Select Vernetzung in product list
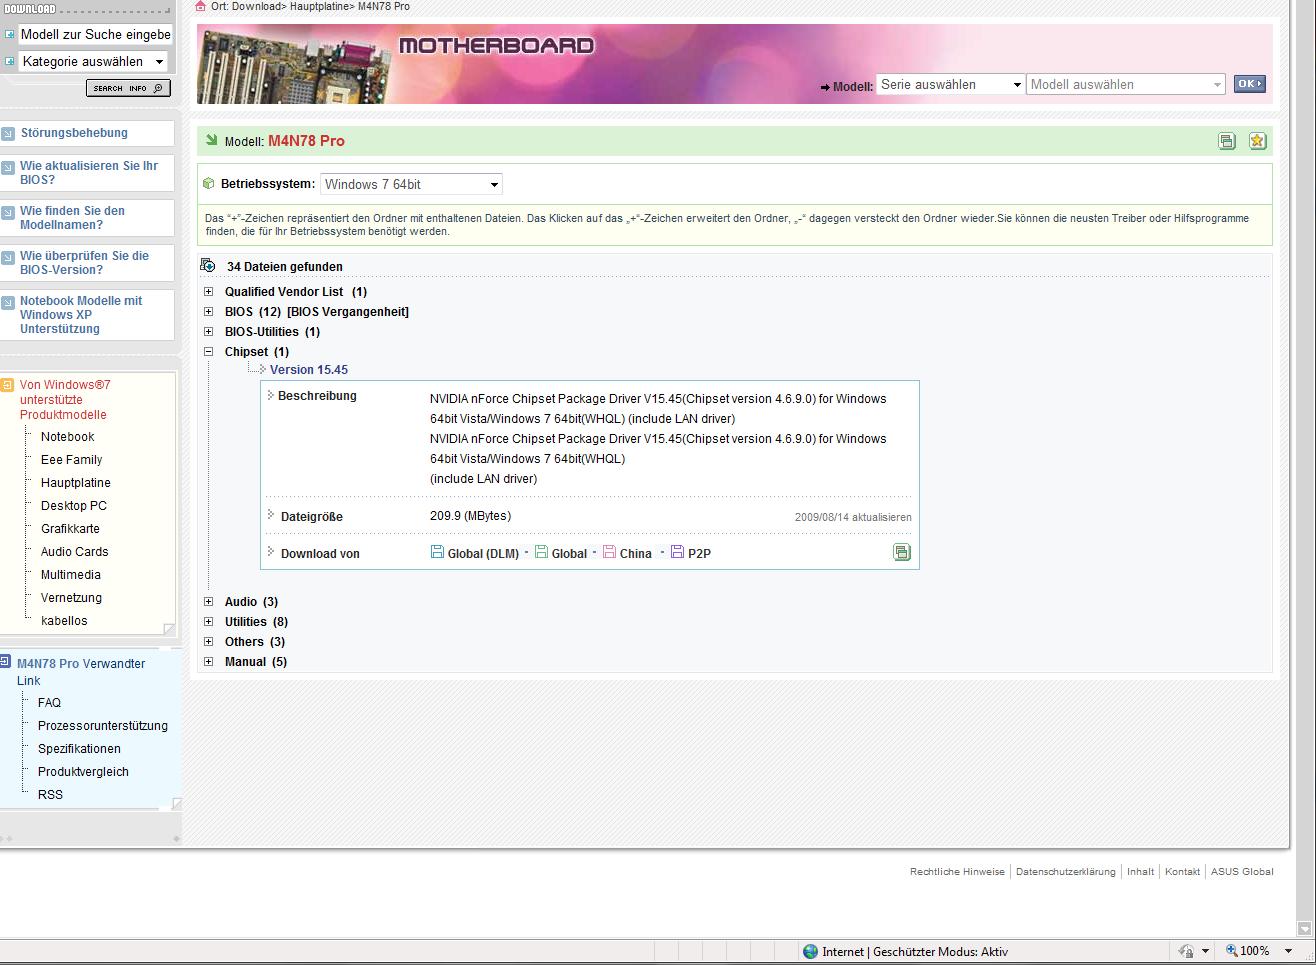This screenshot has height=965, width=1316. tap(71, 598)
